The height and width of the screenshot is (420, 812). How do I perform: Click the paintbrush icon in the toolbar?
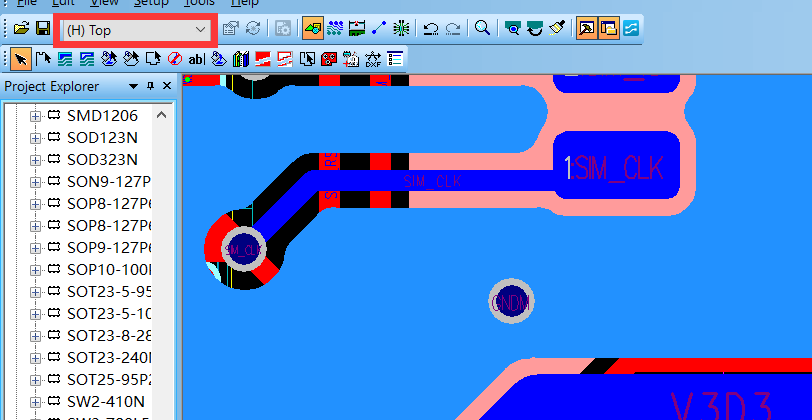pos(557,28)
